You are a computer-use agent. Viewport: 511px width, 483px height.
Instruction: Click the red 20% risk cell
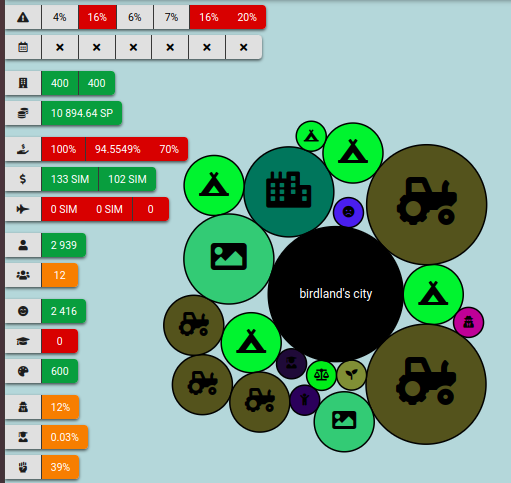247,17
